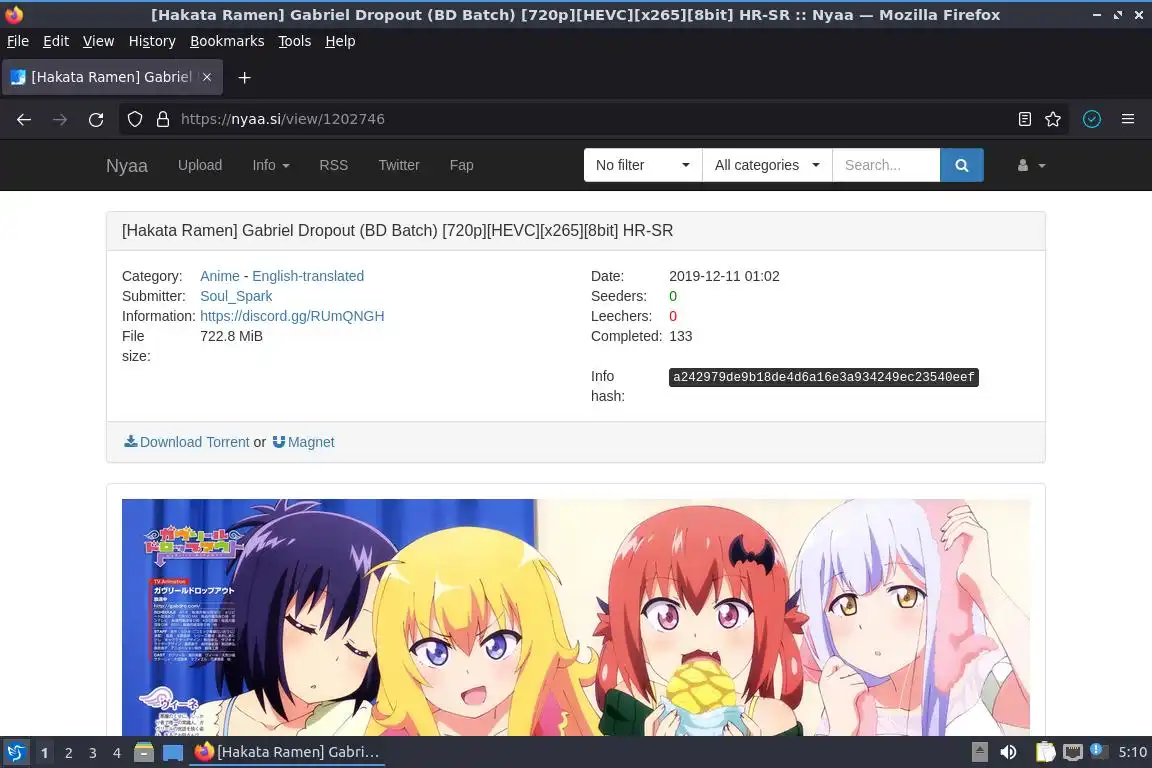Switch to workspace 4
The image size is (1152, 768).
(x=116, y=753)
